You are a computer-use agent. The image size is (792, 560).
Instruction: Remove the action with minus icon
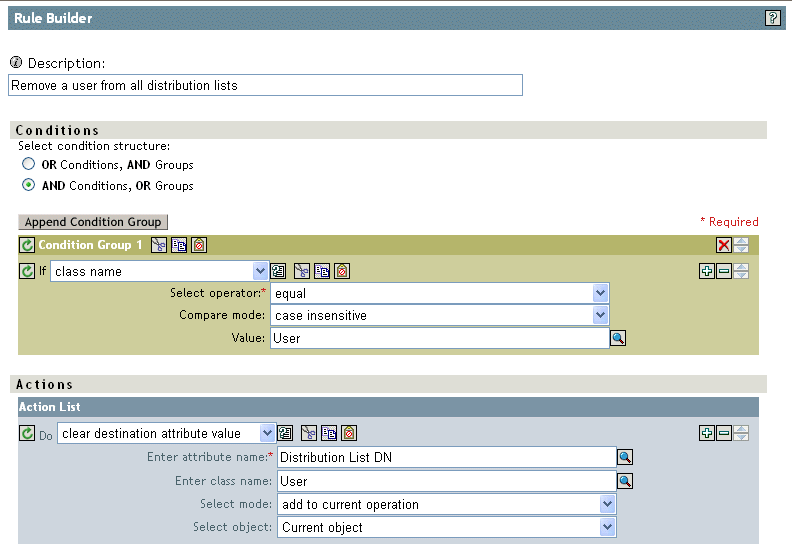724,433
